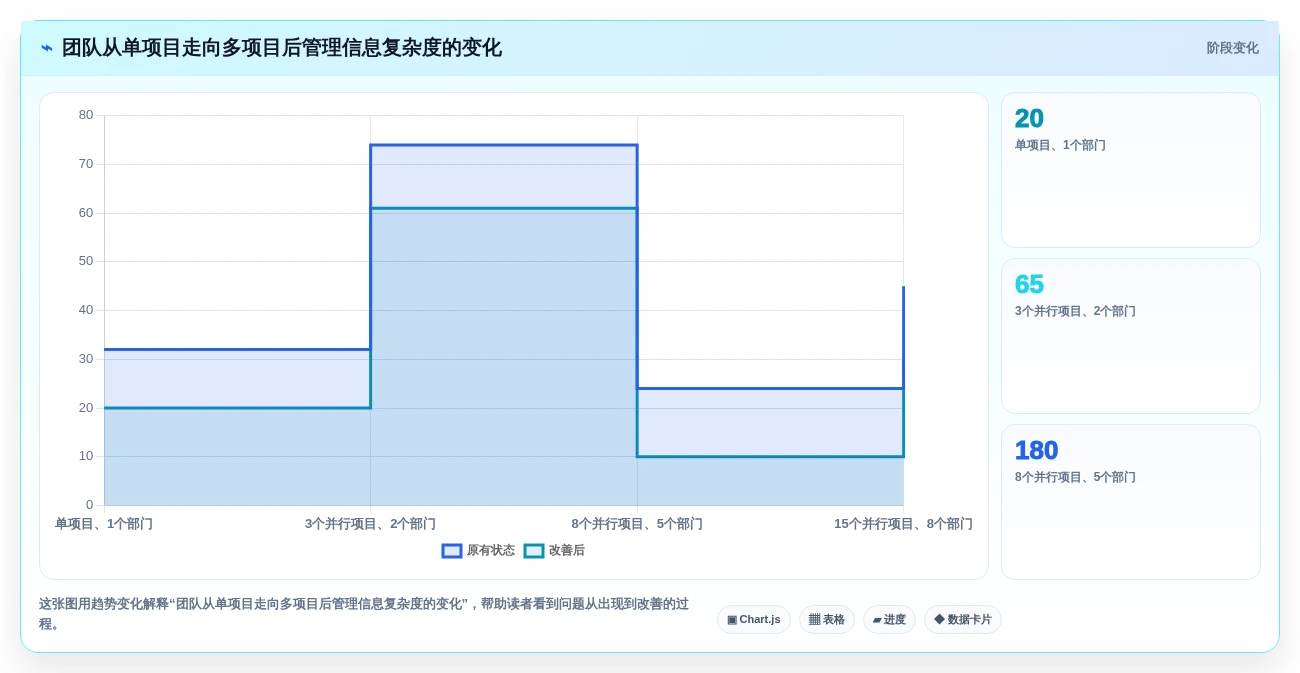Click the y-axis tick label 60
Screen dimensions: 1300x673
click(86, 213)
